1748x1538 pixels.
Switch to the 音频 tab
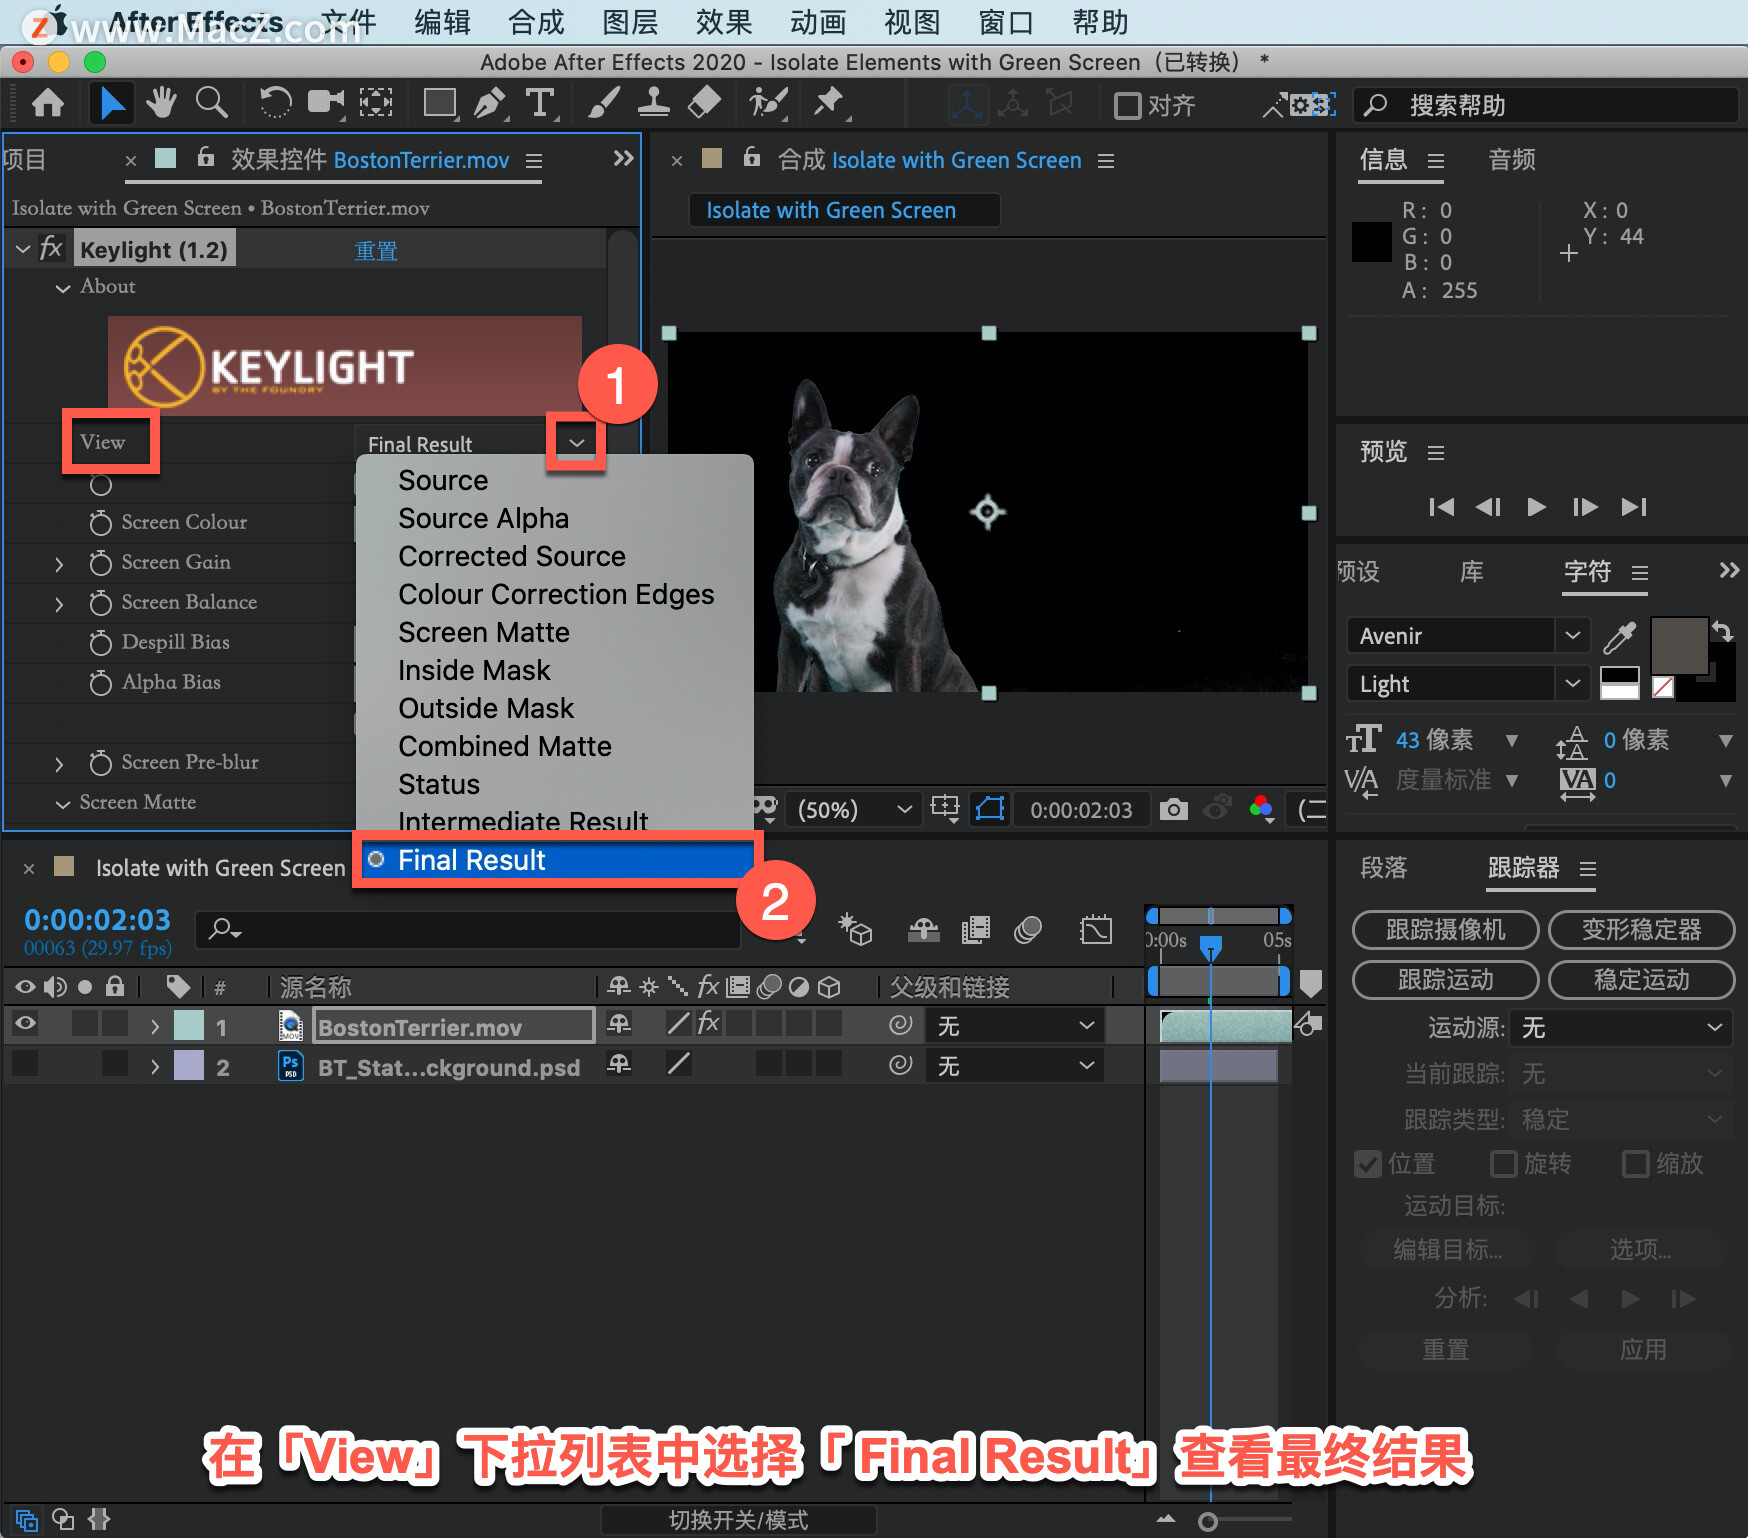pyautogui.click(x=1511, y=160)
